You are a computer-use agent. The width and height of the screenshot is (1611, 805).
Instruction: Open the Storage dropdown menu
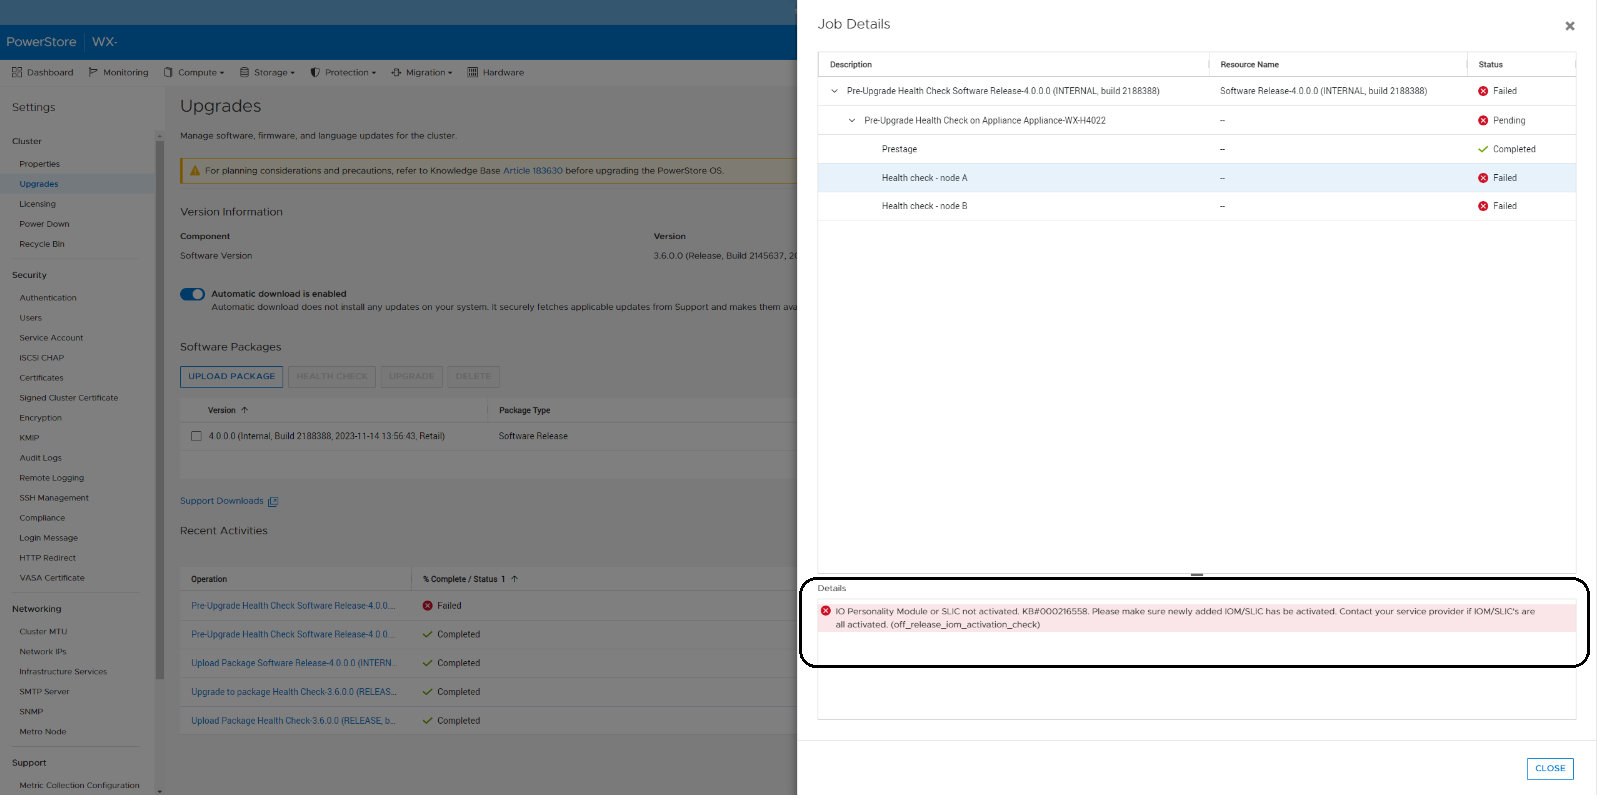pyautogui.click(x=267, y=72)
